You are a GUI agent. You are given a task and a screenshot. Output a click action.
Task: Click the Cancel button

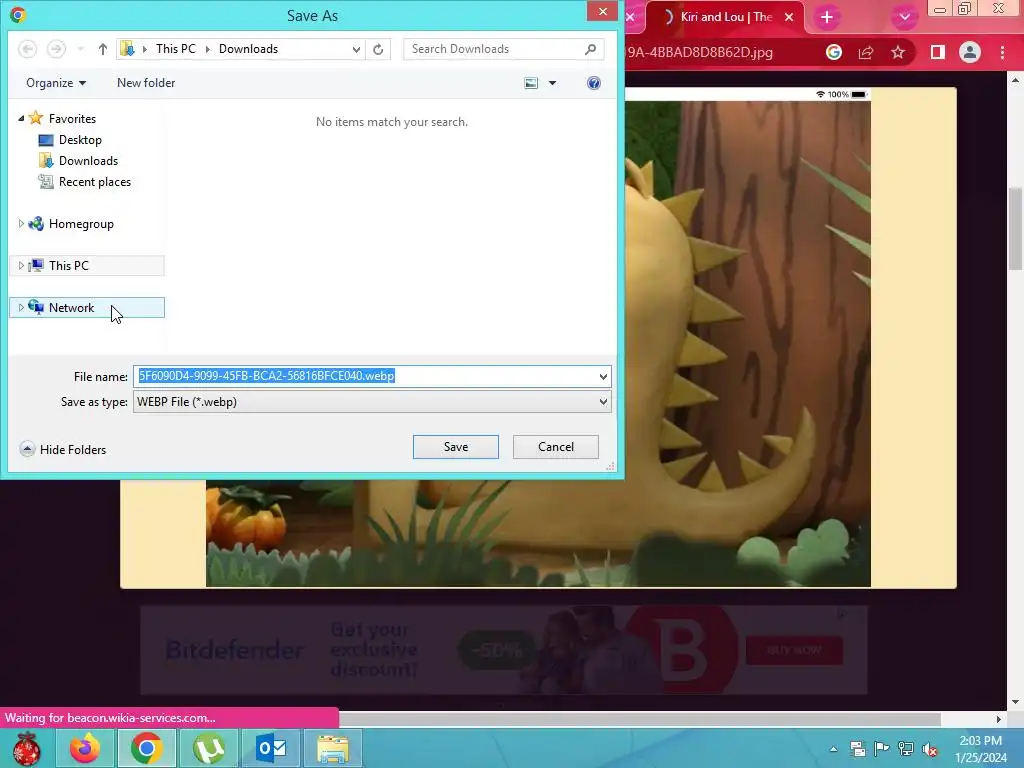(556, 447)
